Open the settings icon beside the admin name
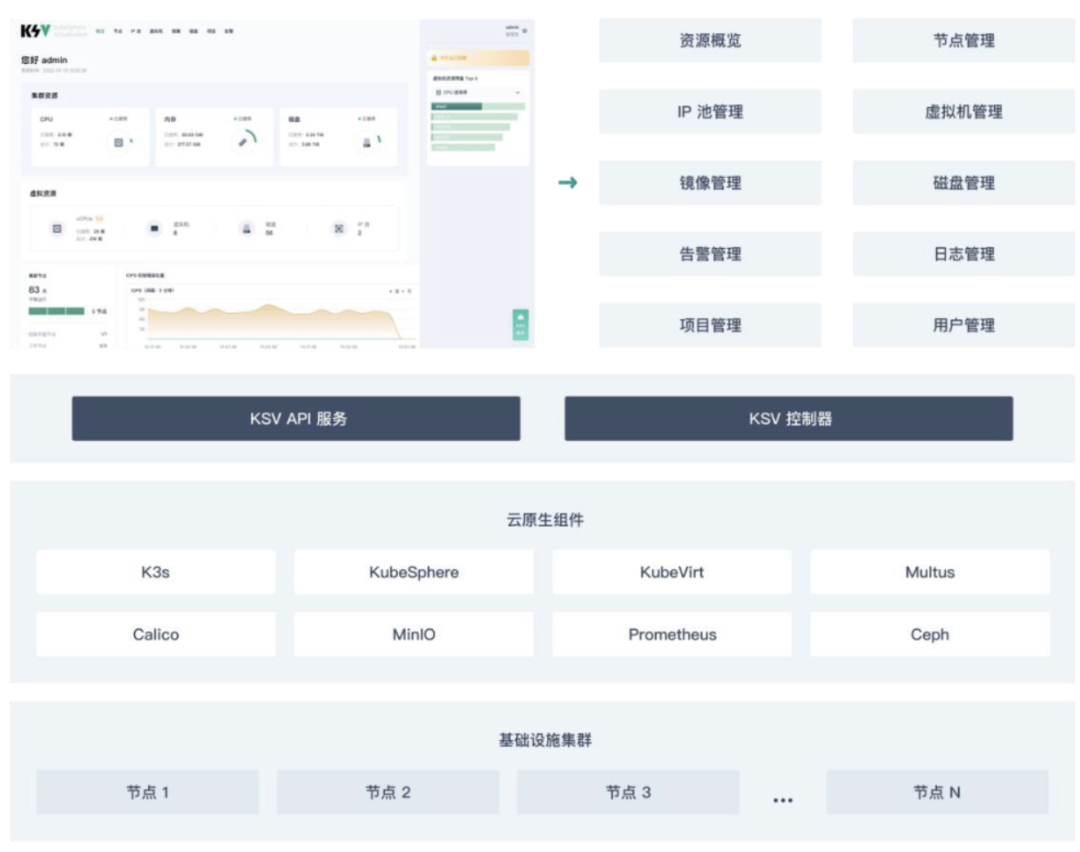Screen dimensions: 1080x852 coord(525,31)
